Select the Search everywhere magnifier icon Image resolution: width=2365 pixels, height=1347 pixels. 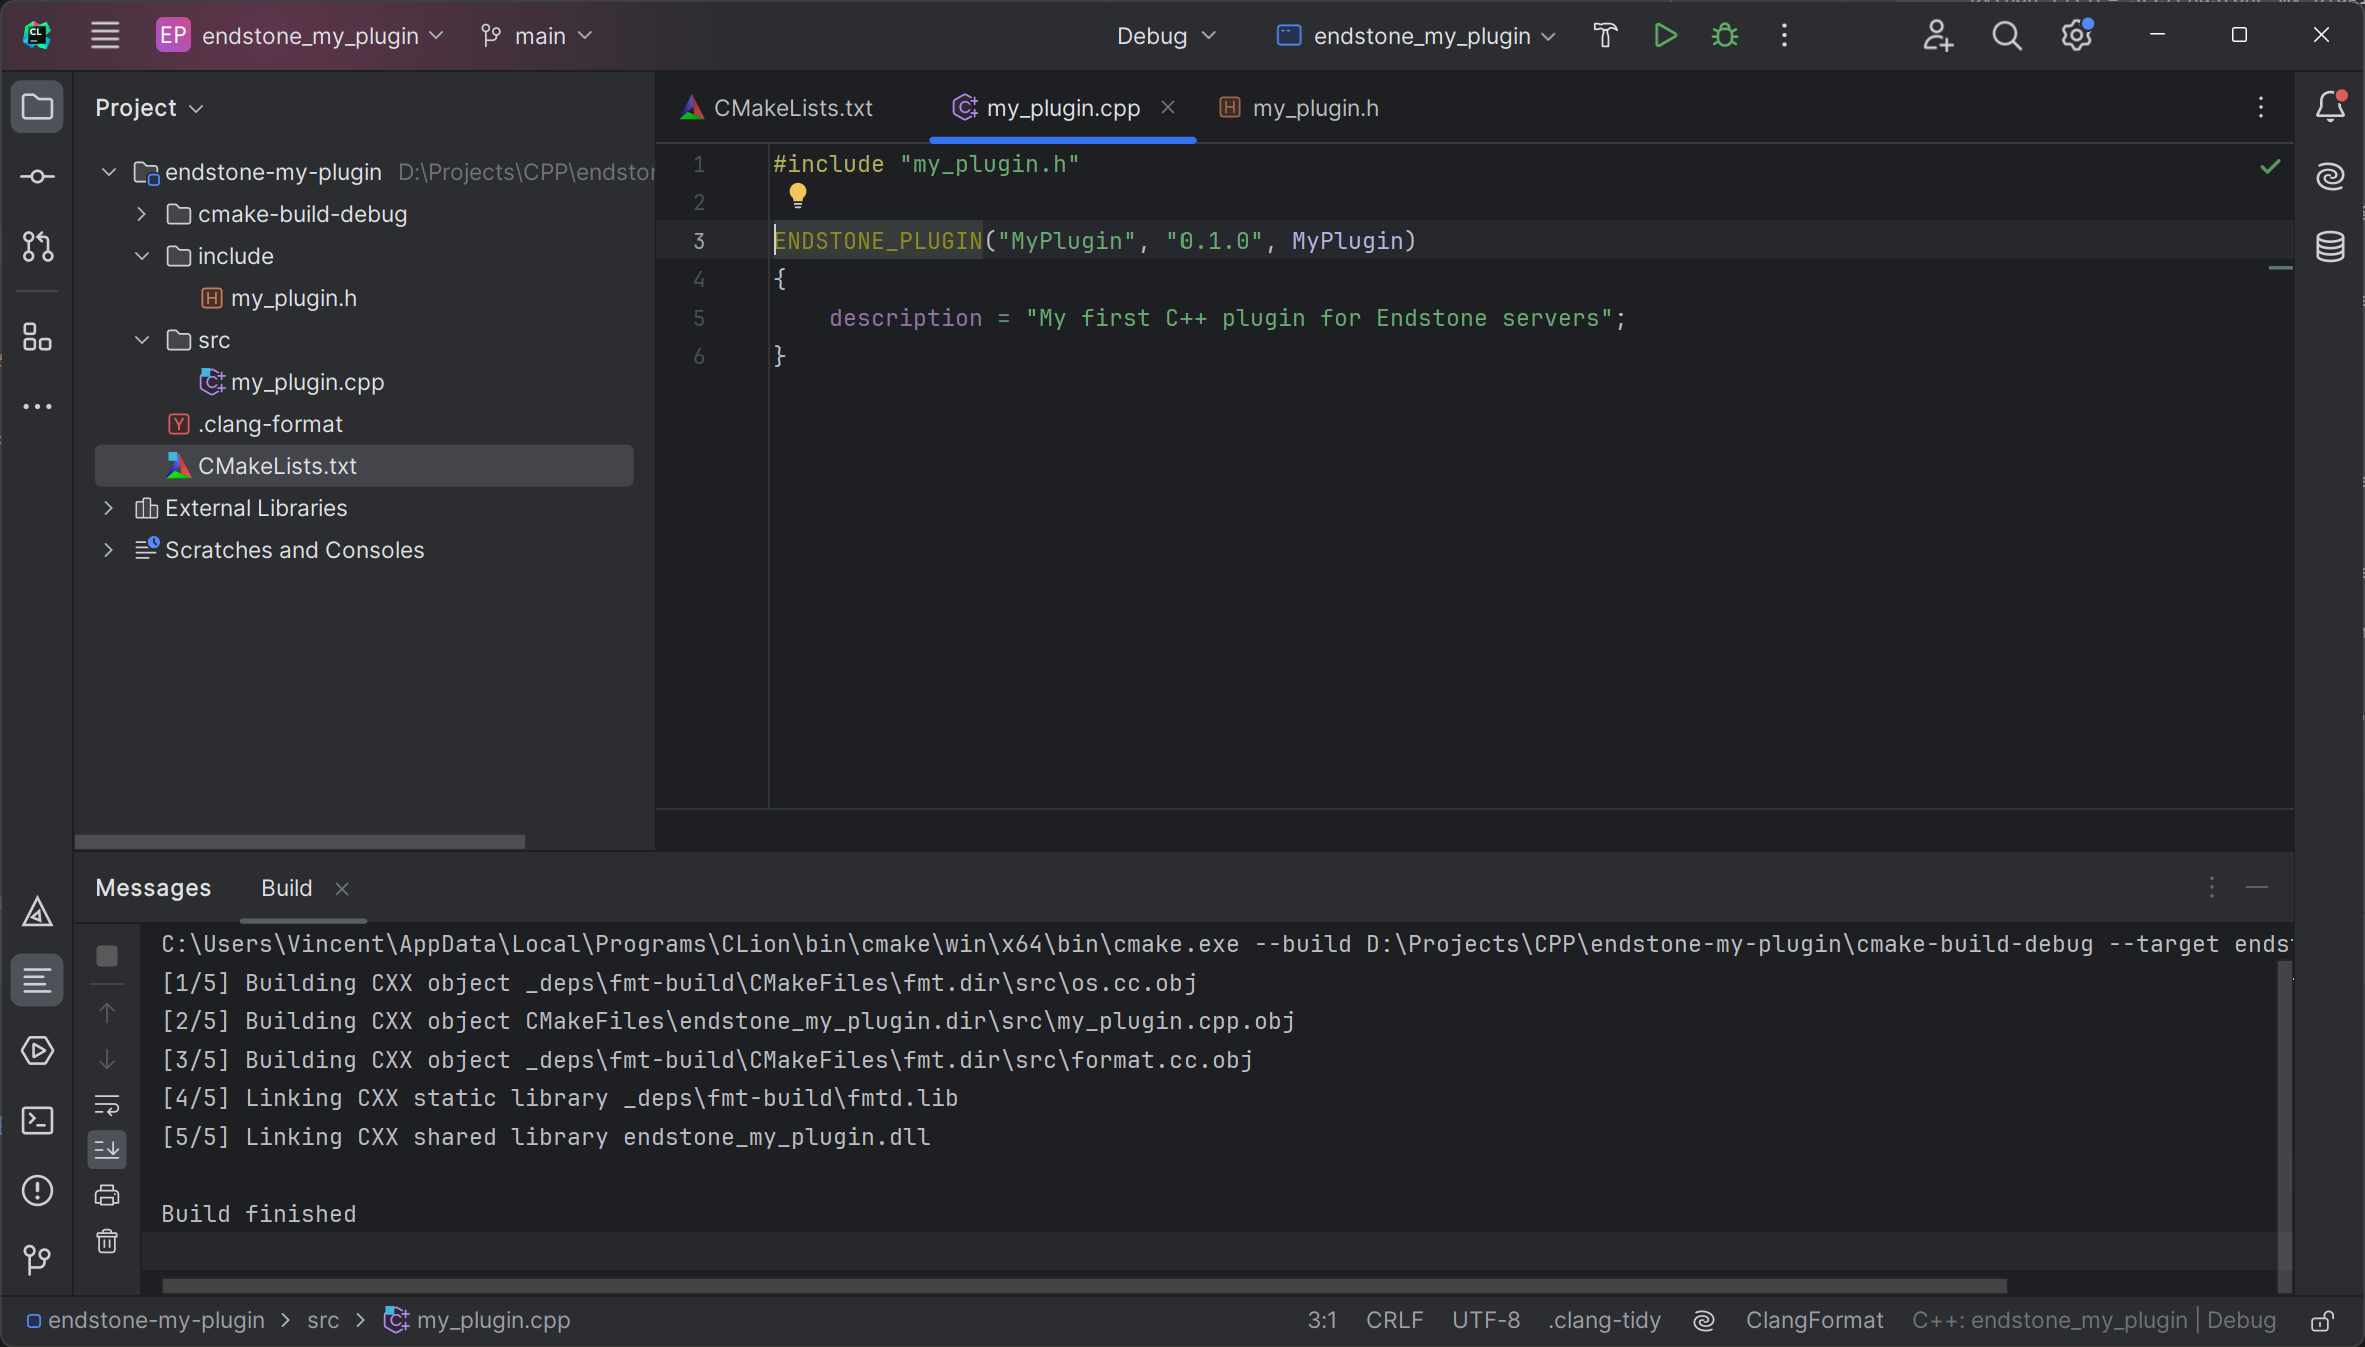(x=2006, y=36)
